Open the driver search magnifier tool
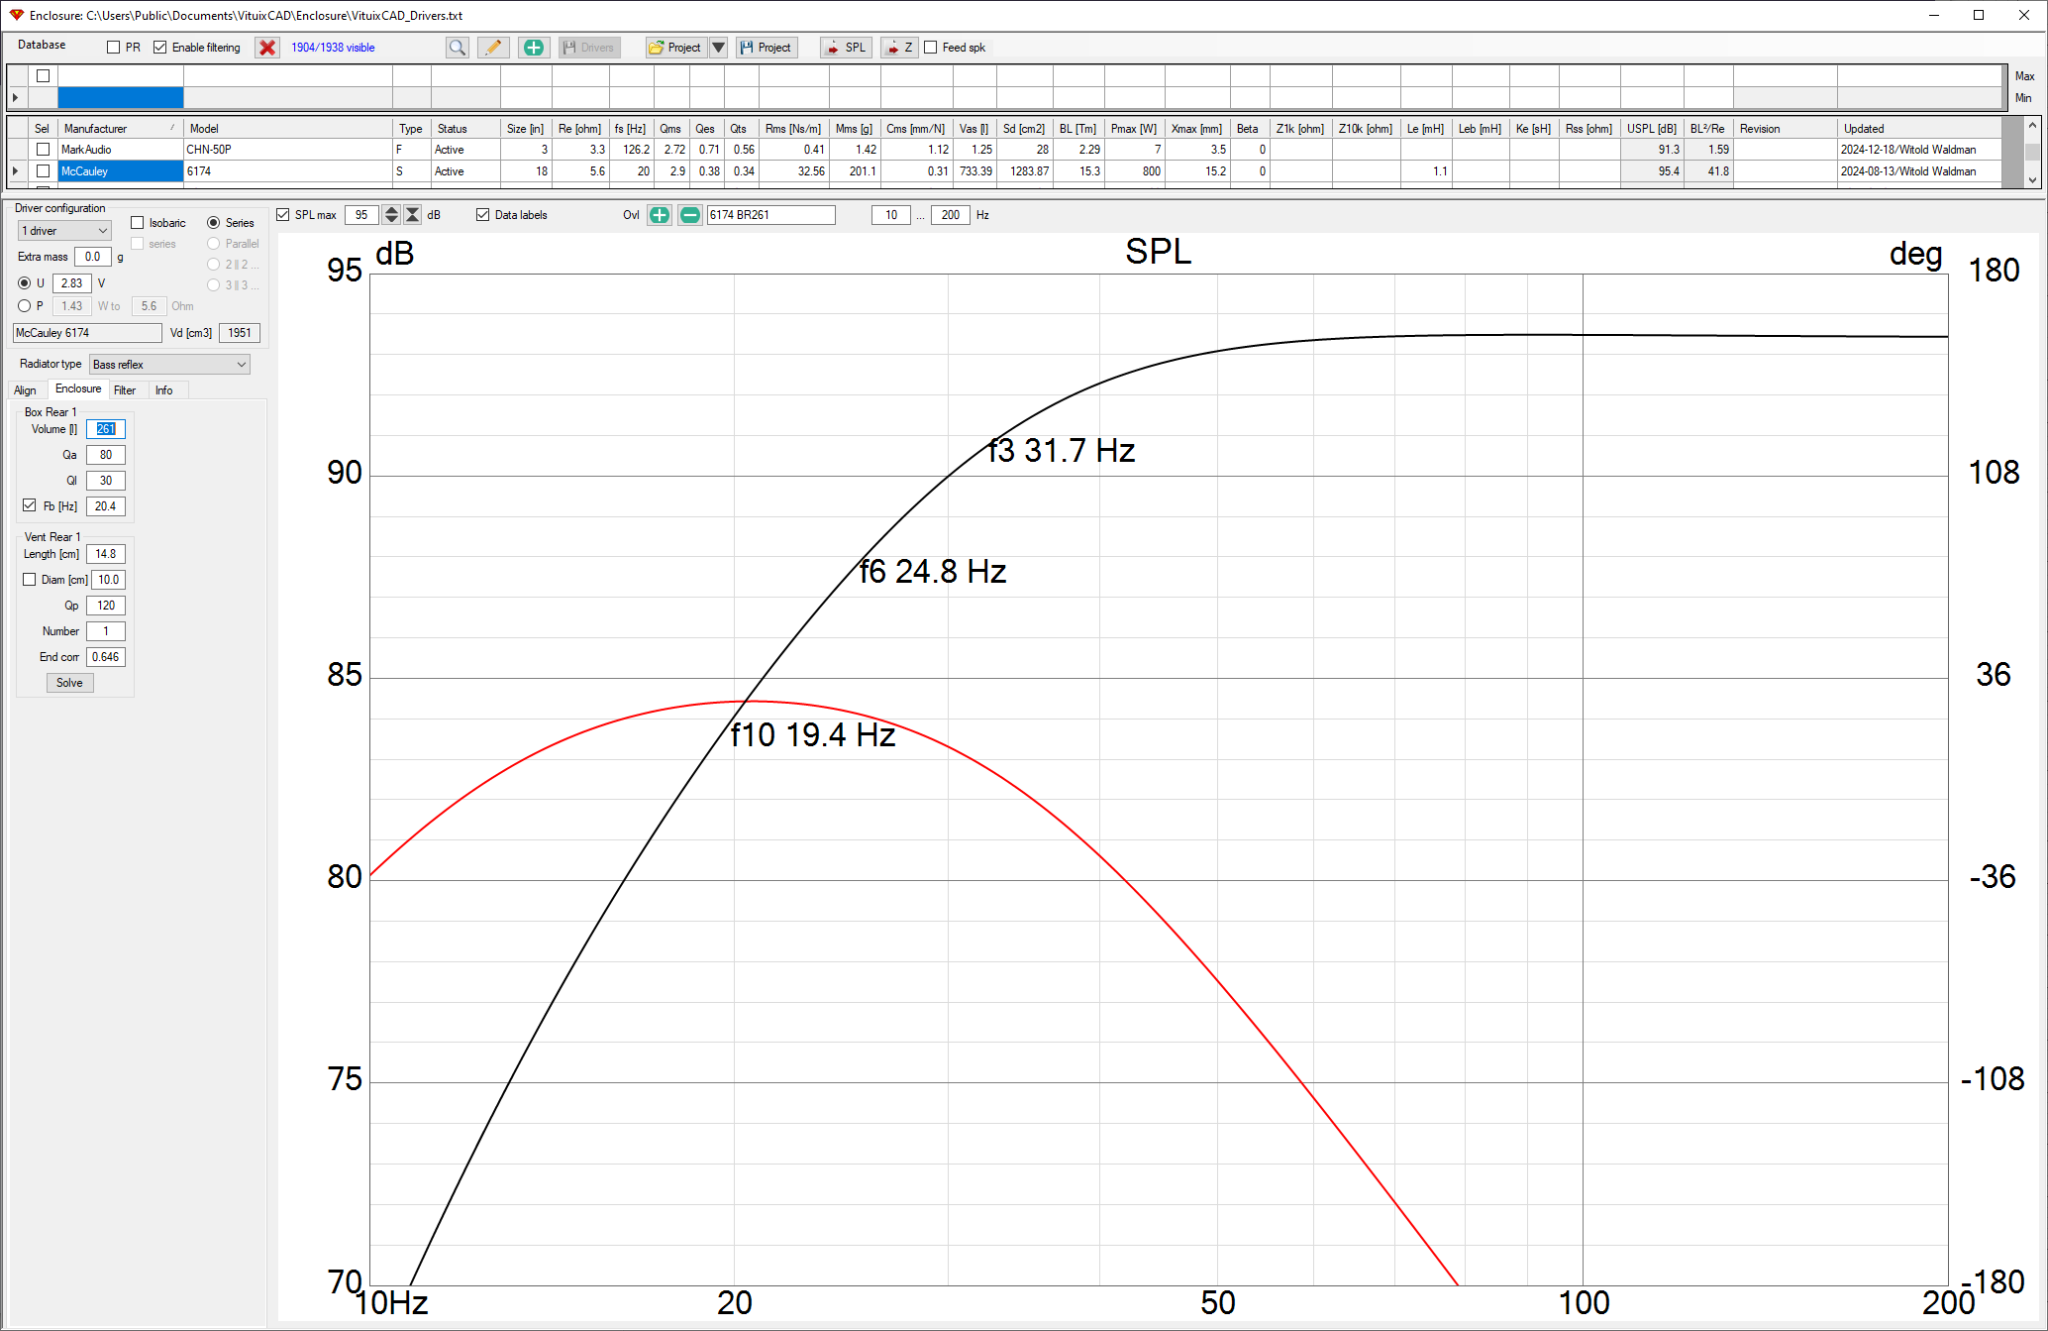Image resolution: width=2048 pixels, height=1331 pixels. pyautogui.click(x=457, y=47)
